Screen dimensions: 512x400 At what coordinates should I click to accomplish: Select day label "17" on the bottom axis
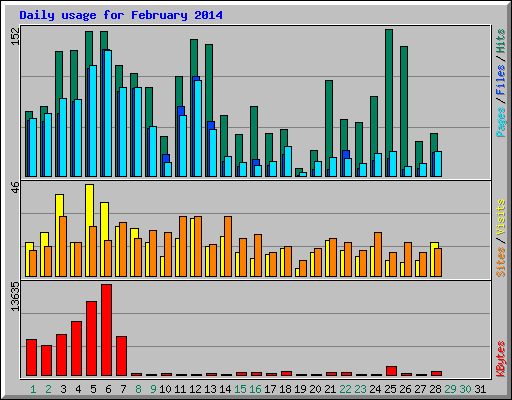point(270,389)
